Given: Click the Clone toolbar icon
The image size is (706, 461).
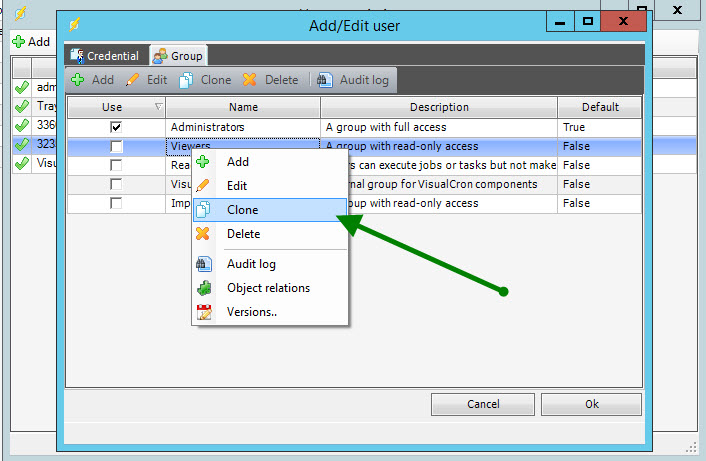Looking at the screenshot, I should pyautogui.click(x=186, y=80).
